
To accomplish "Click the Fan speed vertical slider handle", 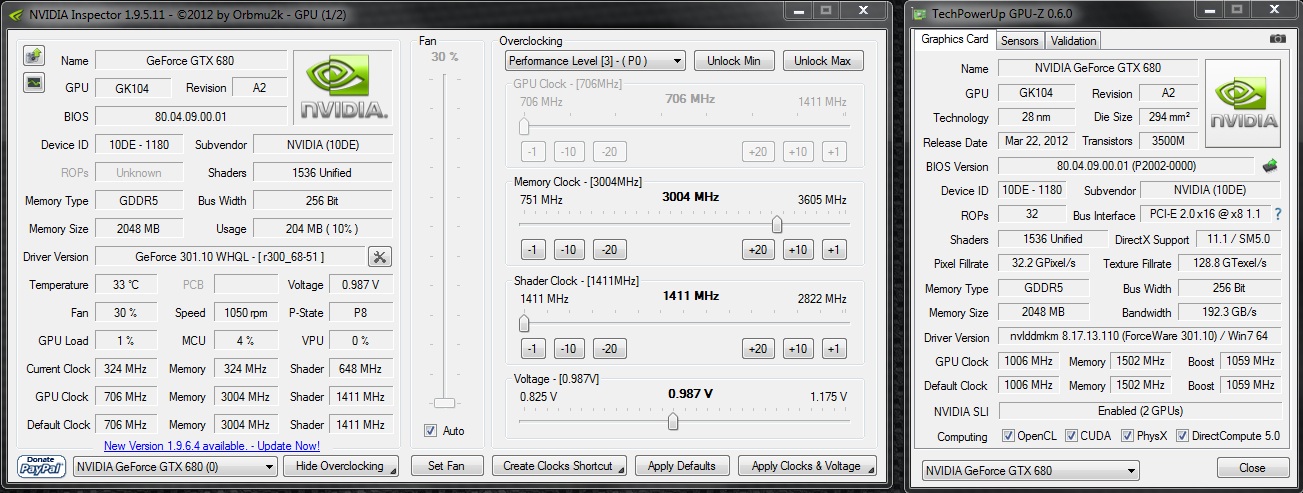I will tap(445, 403).
